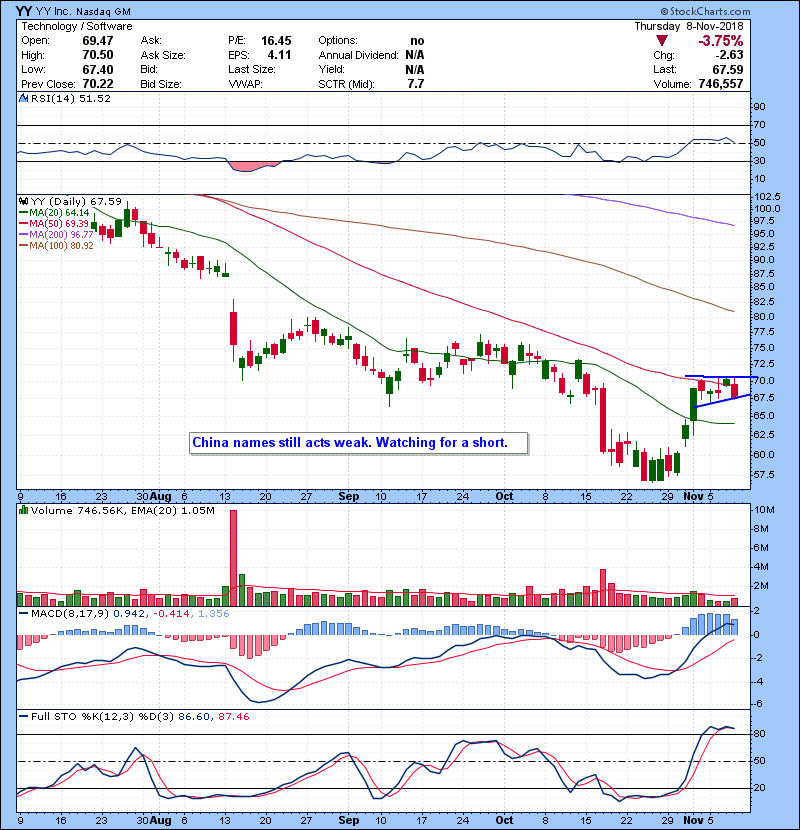
Task: Click the YY ticker symbol in header
Action: pos(23,11)
